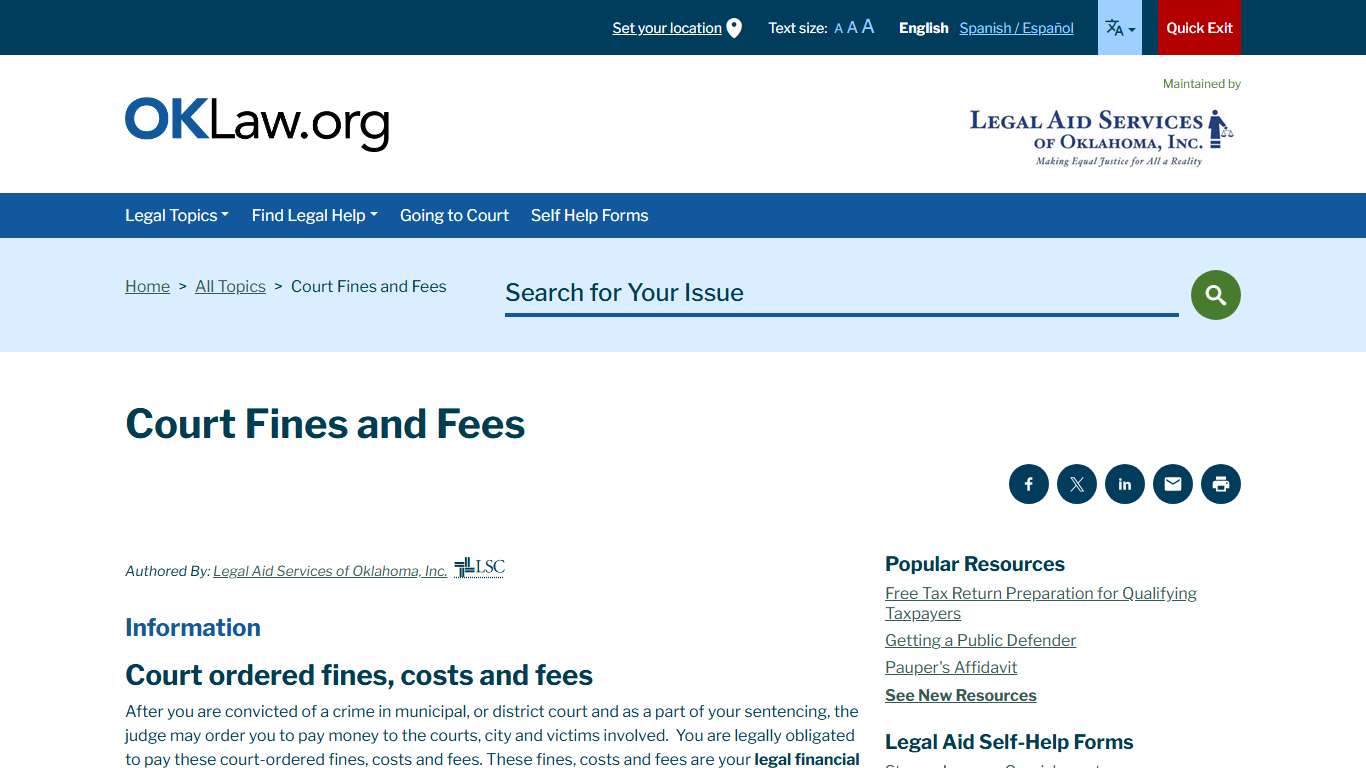Click the OKLaw.org logo
The image size is (1366, 768).
coord(256,122)
